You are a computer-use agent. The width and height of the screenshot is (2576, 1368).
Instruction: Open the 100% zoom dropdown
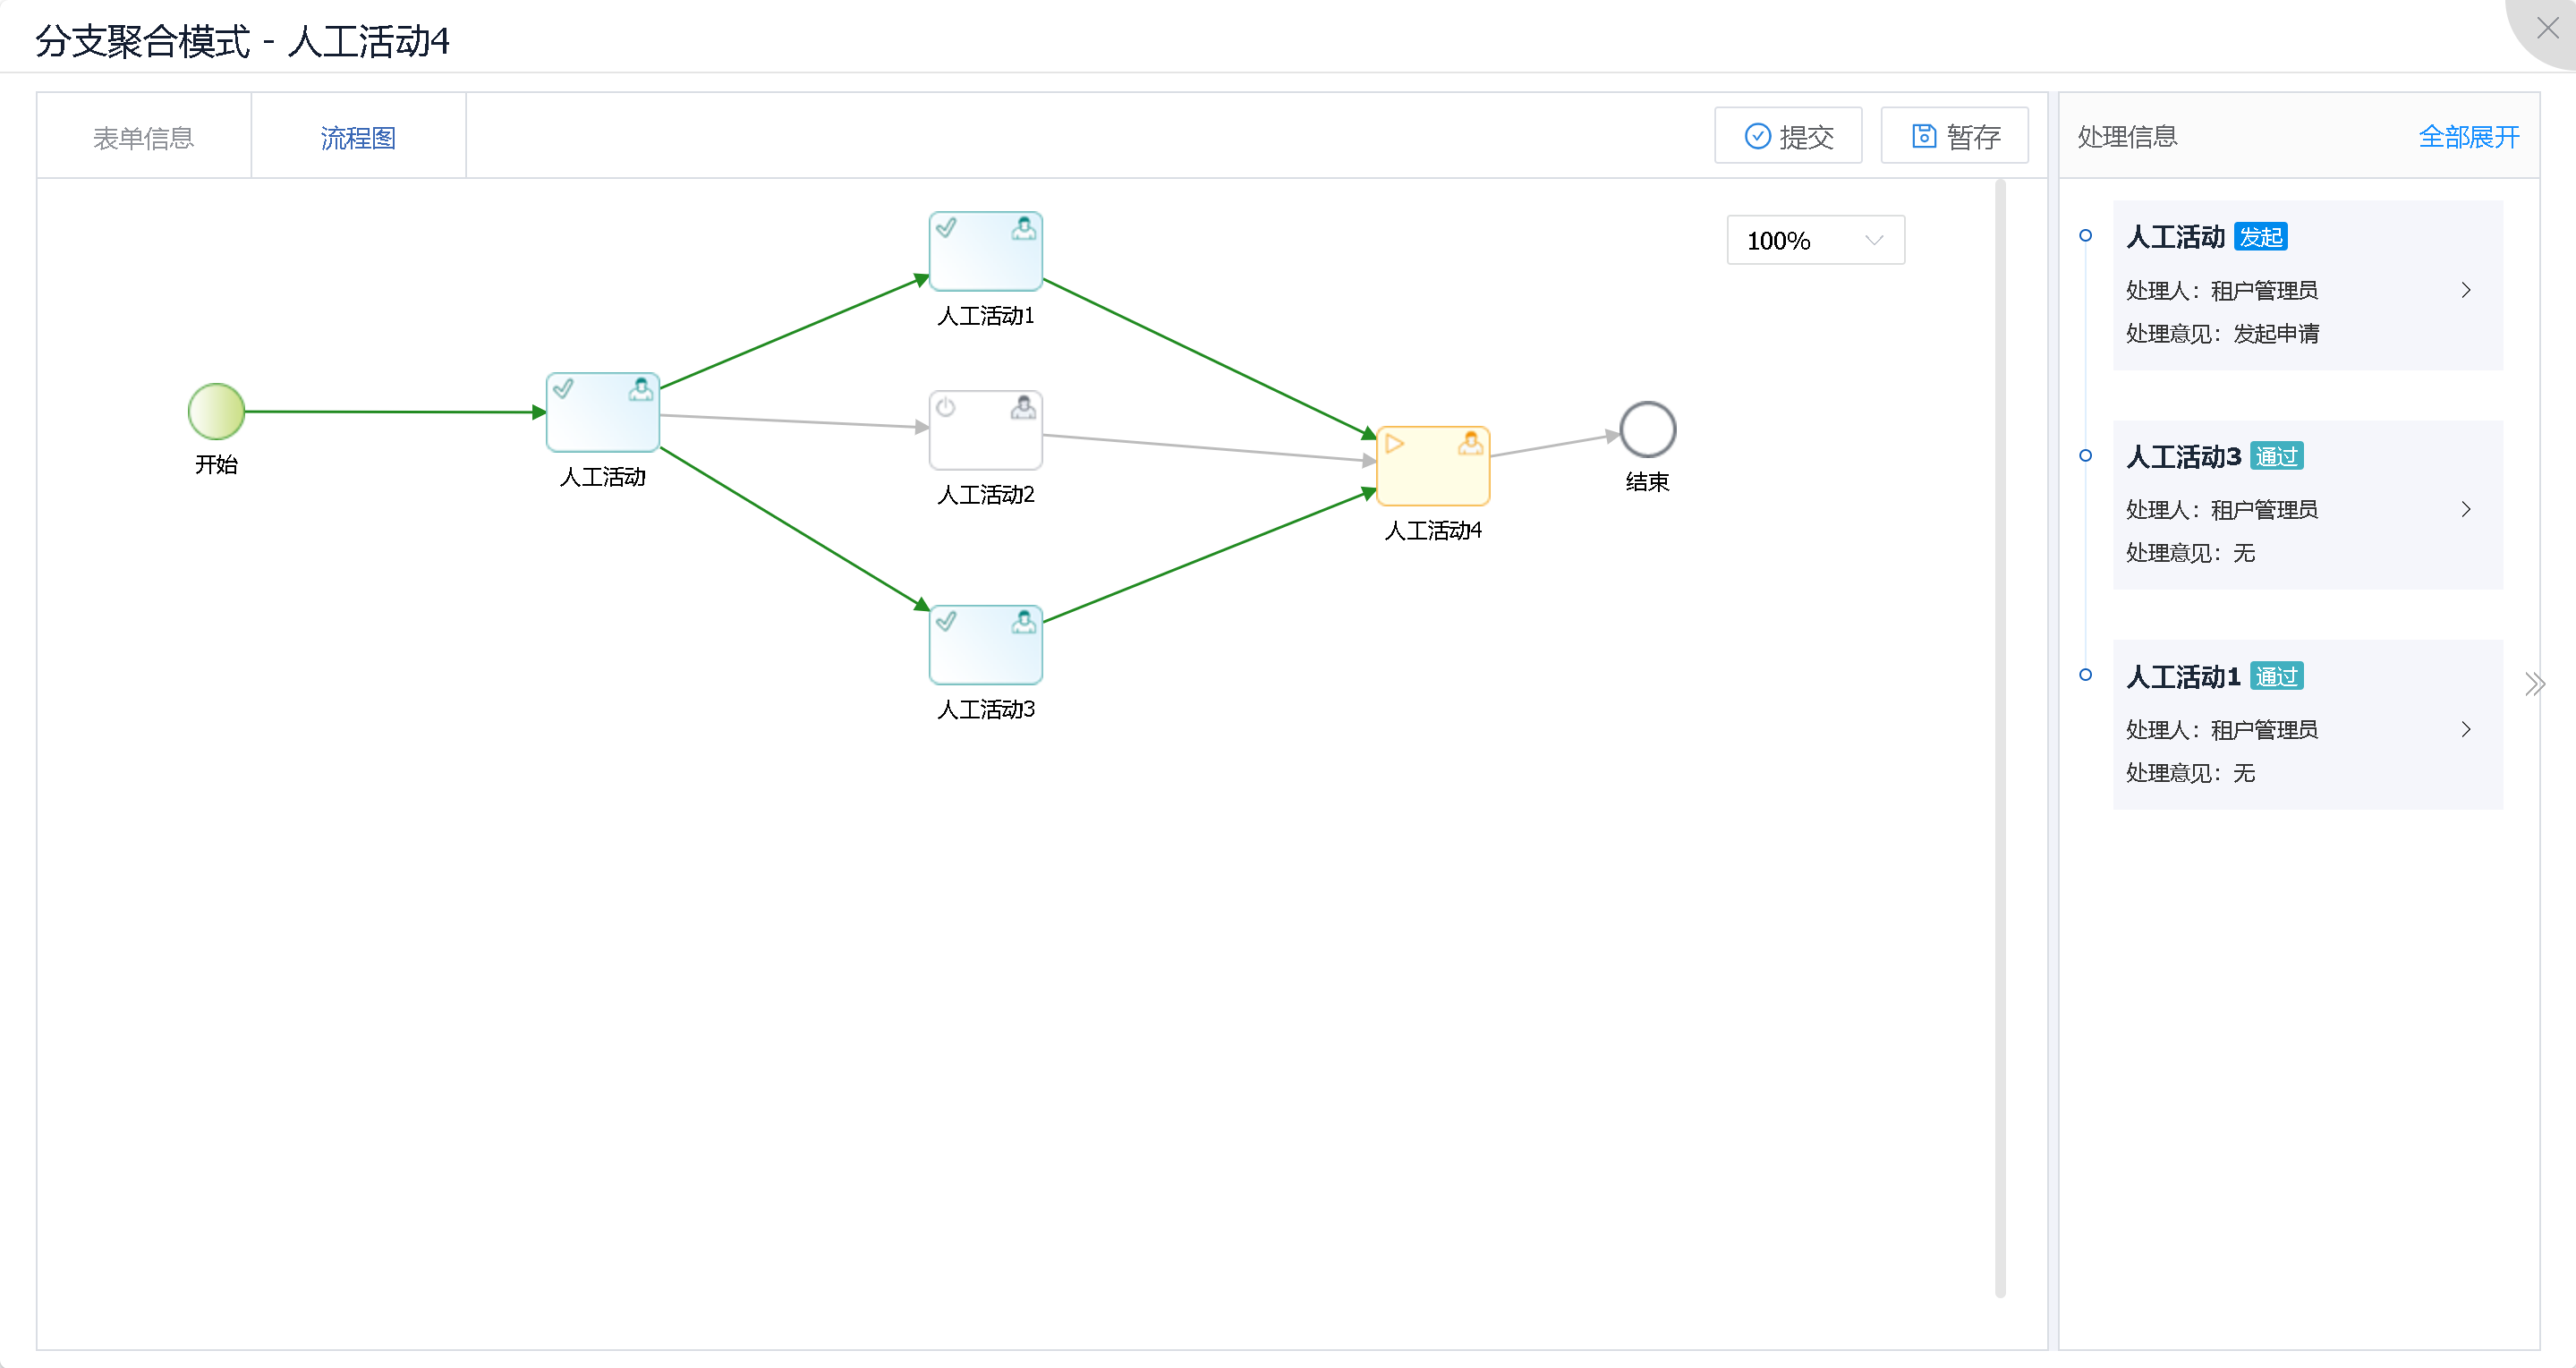click(x=1814, y=240)
